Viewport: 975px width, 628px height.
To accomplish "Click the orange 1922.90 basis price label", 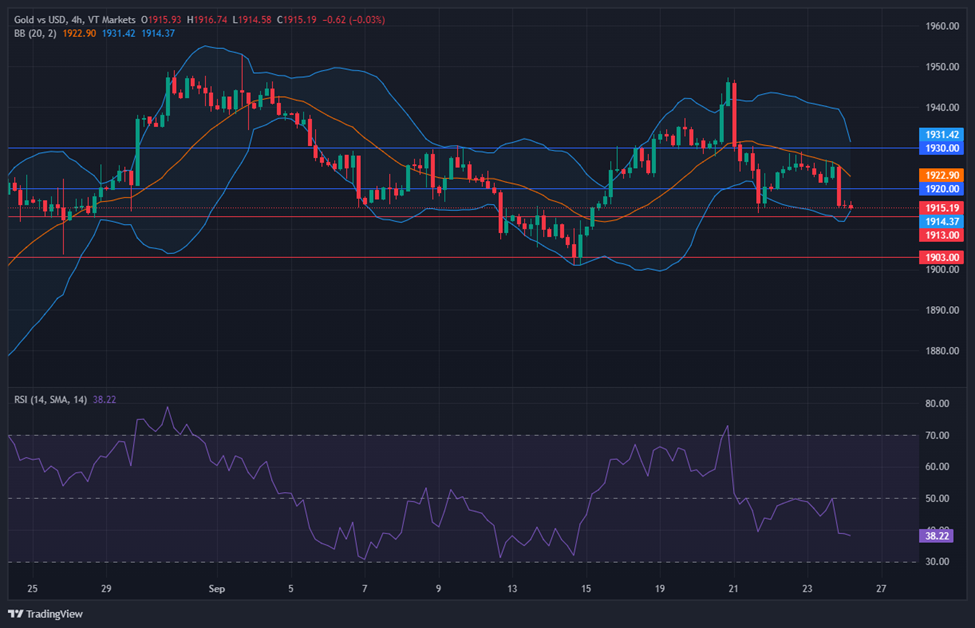I will [941, 175].
